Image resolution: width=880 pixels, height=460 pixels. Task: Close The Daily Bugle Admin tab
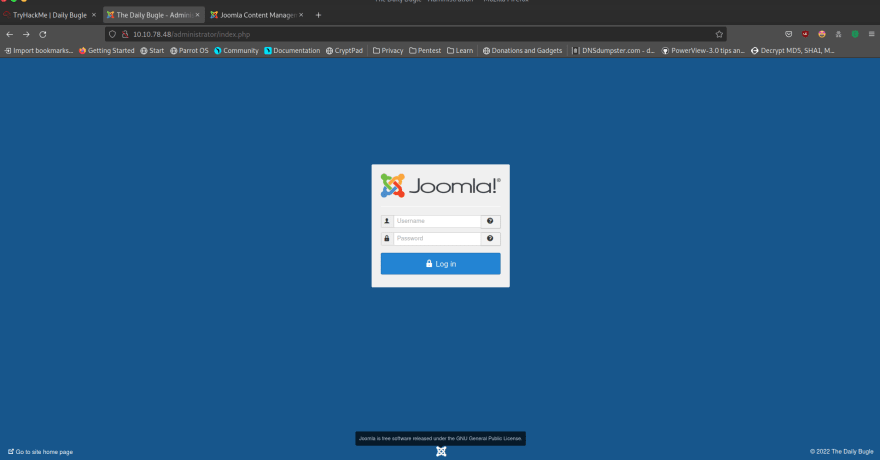point(198,15)
